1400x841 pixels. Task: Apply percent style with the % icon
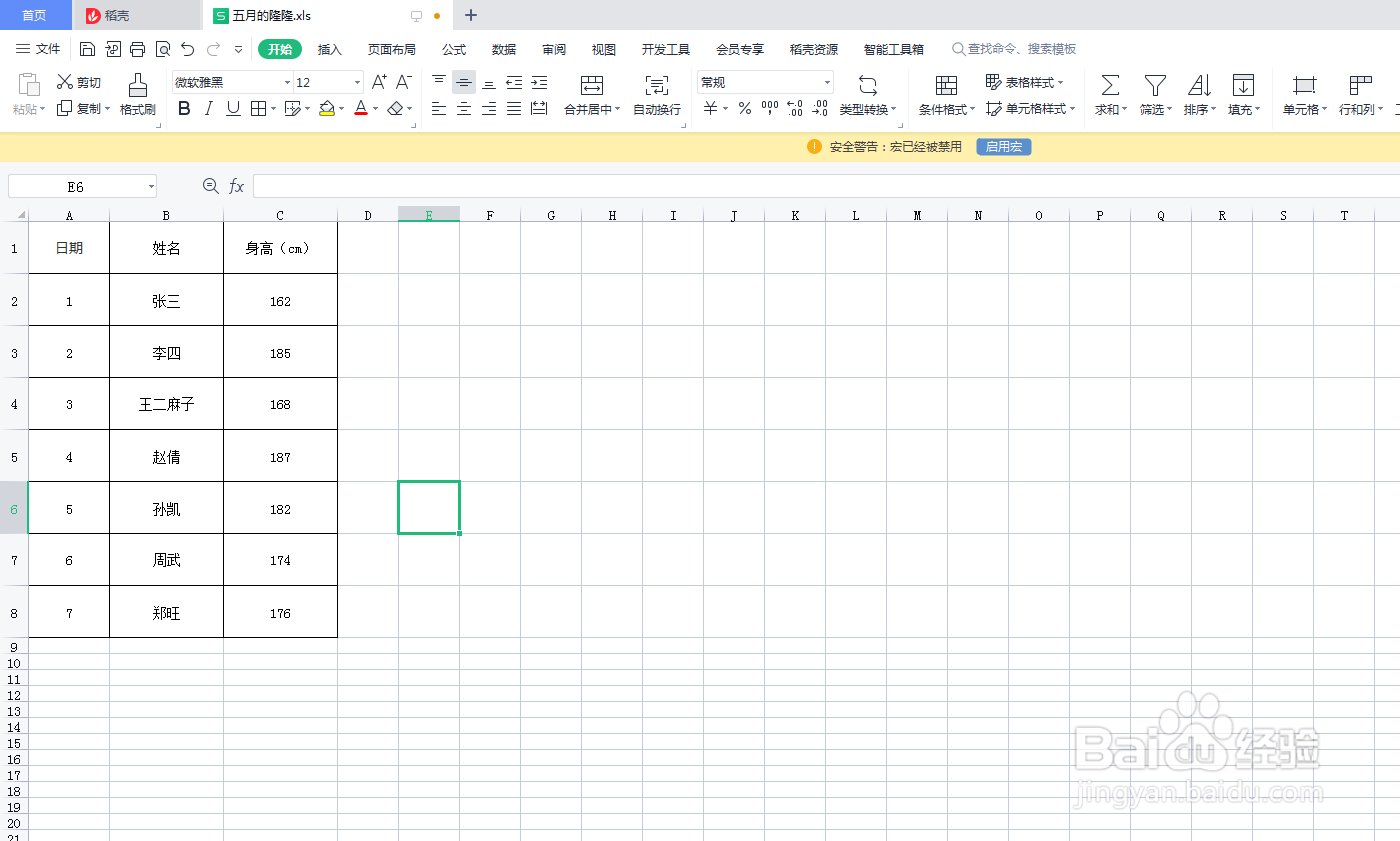pyautogui.click(x=744, y=107)
